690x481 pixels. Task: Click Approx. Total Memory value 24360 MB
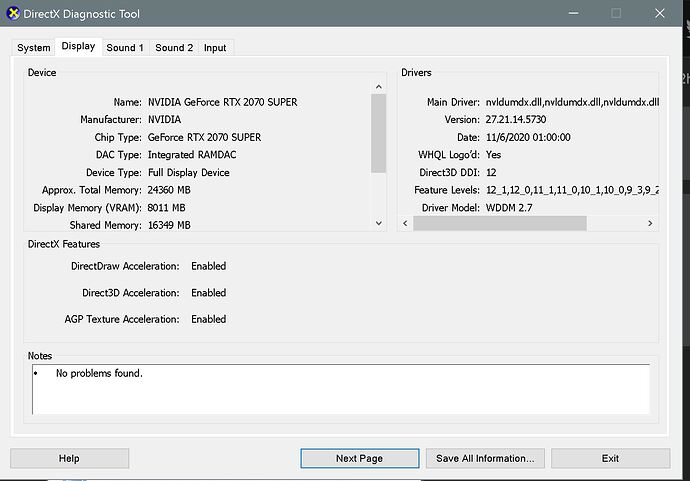click(x=169, y=190)
